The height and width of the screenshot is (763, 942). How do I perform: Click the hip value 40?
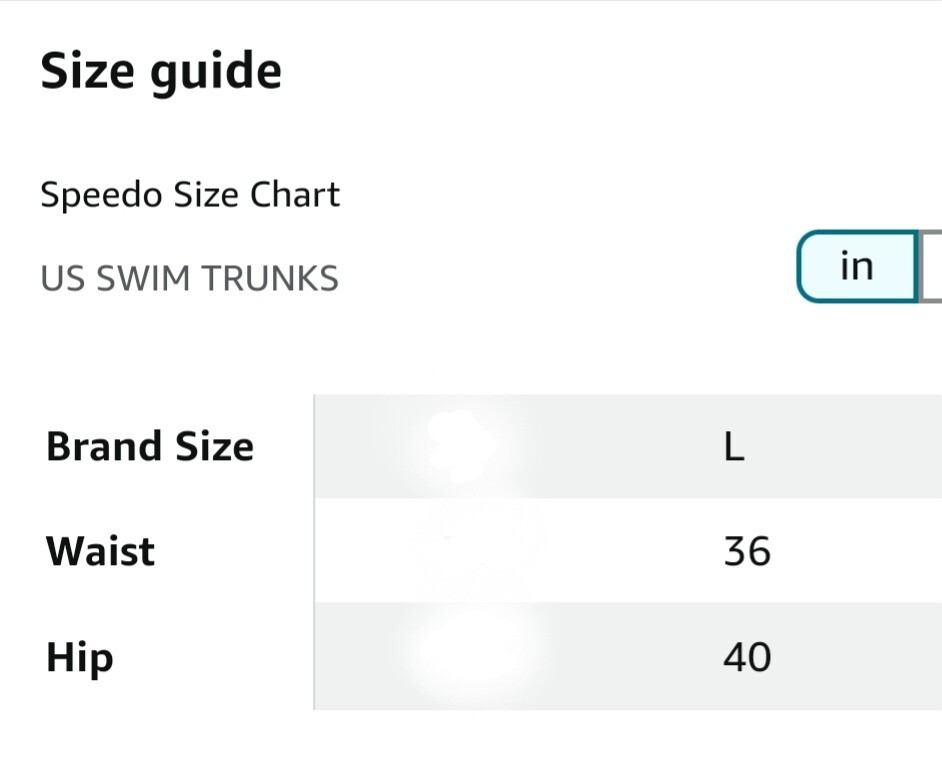click(747, 657)
